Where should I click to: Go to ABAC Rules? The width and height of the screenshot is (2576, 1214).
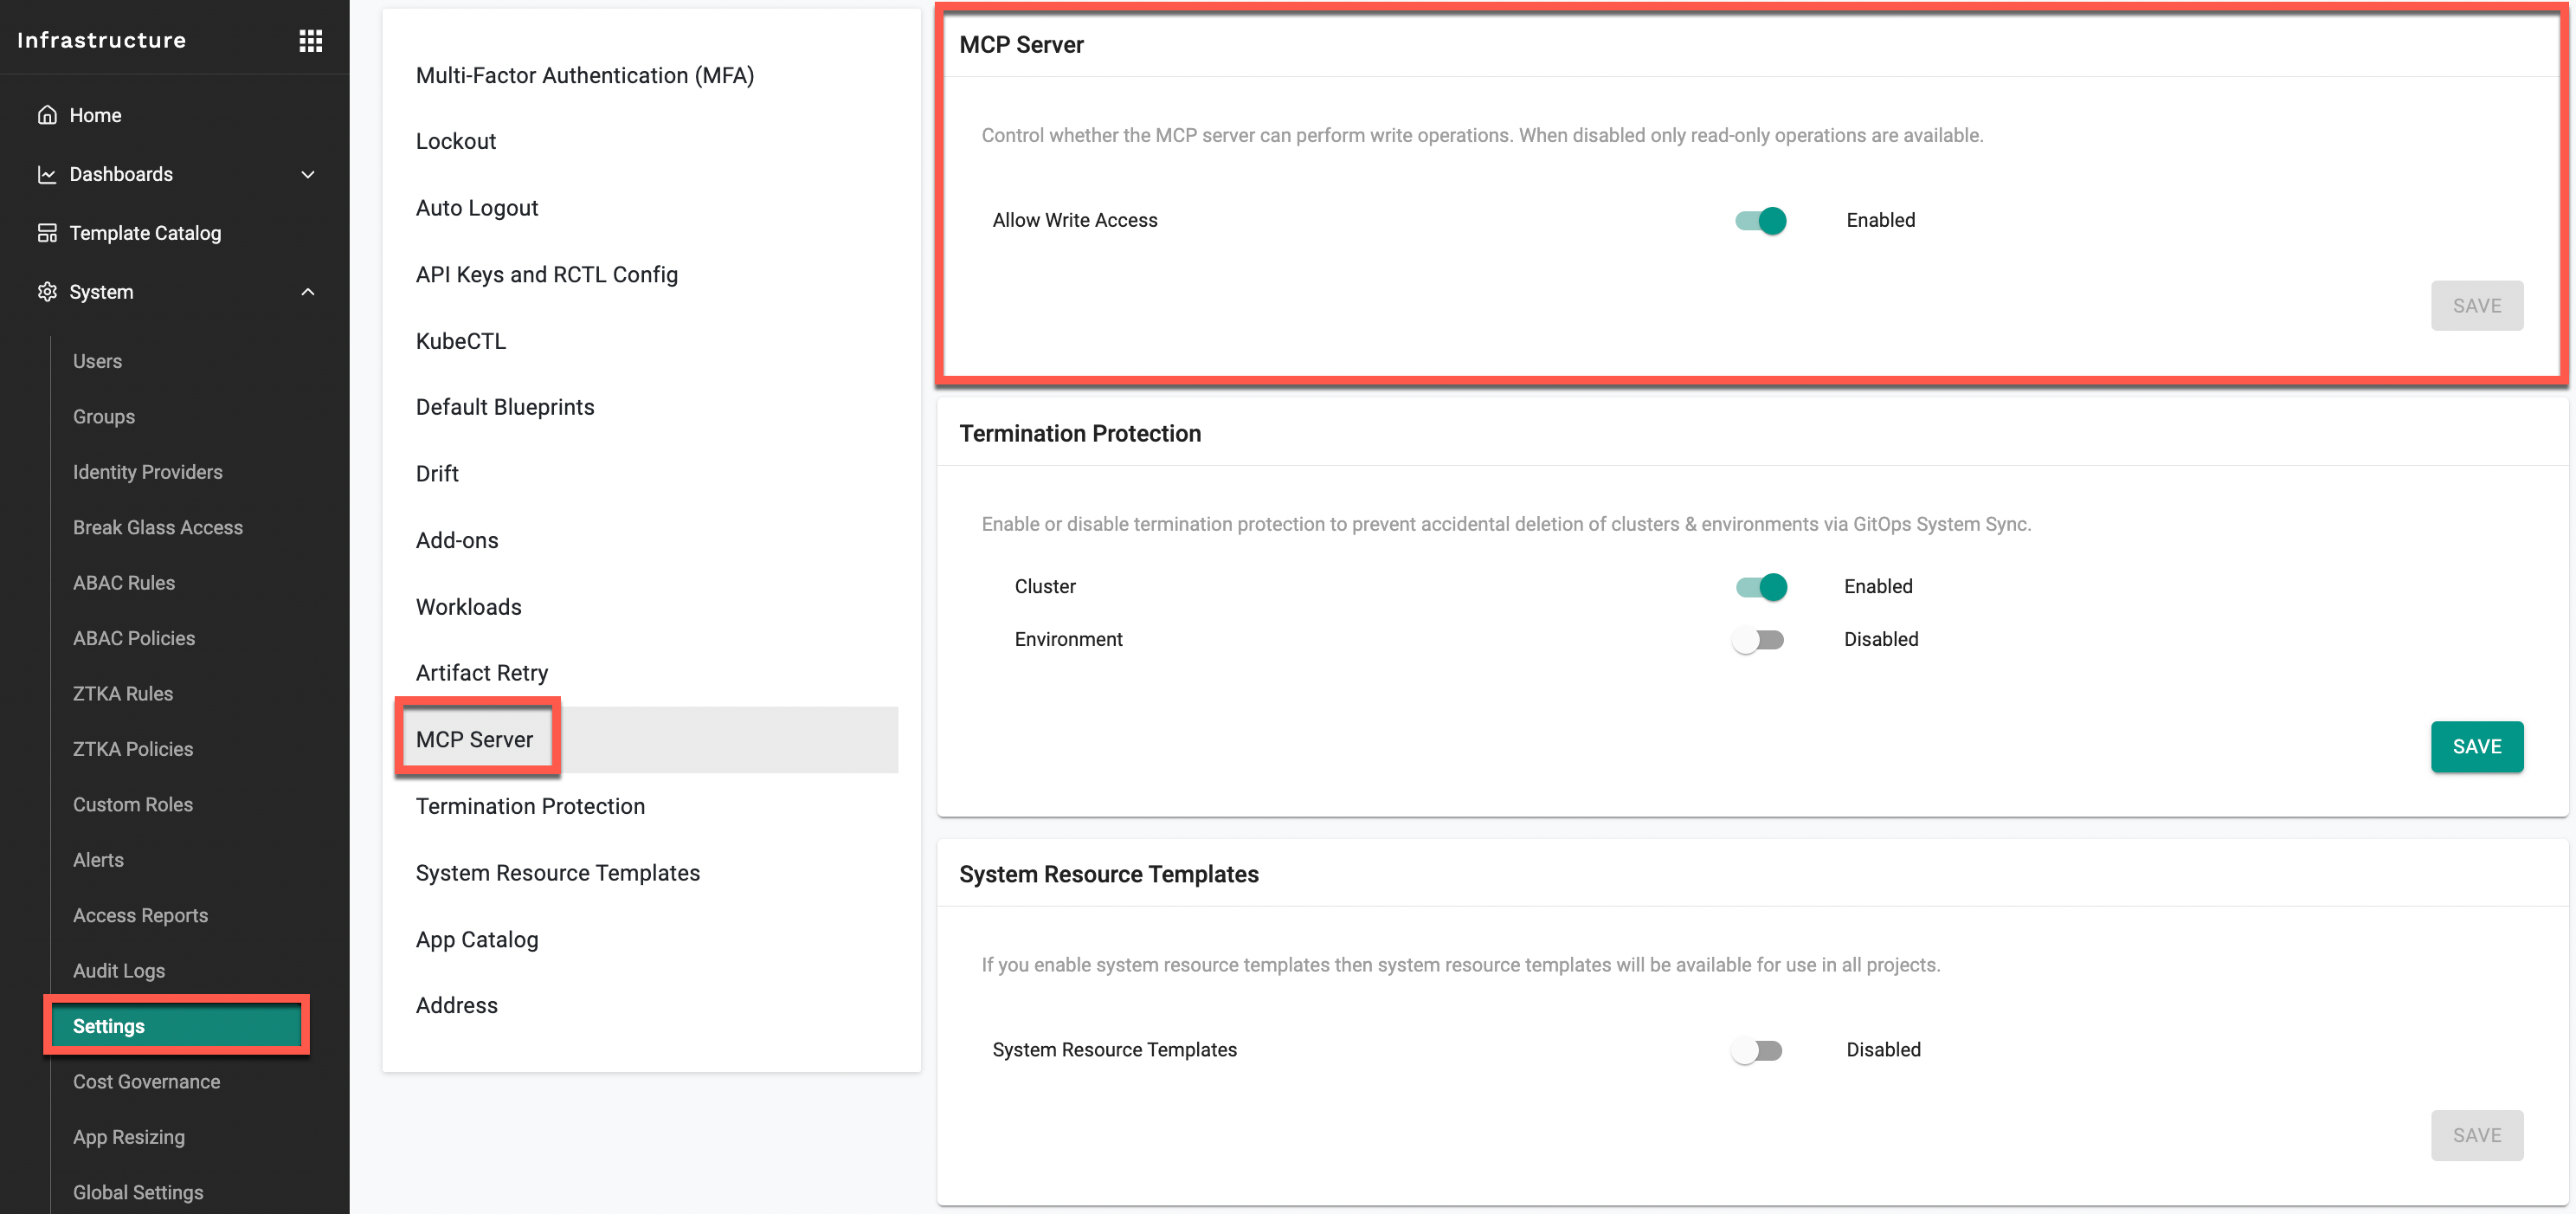pyautogui.click(x=124, y=583)
